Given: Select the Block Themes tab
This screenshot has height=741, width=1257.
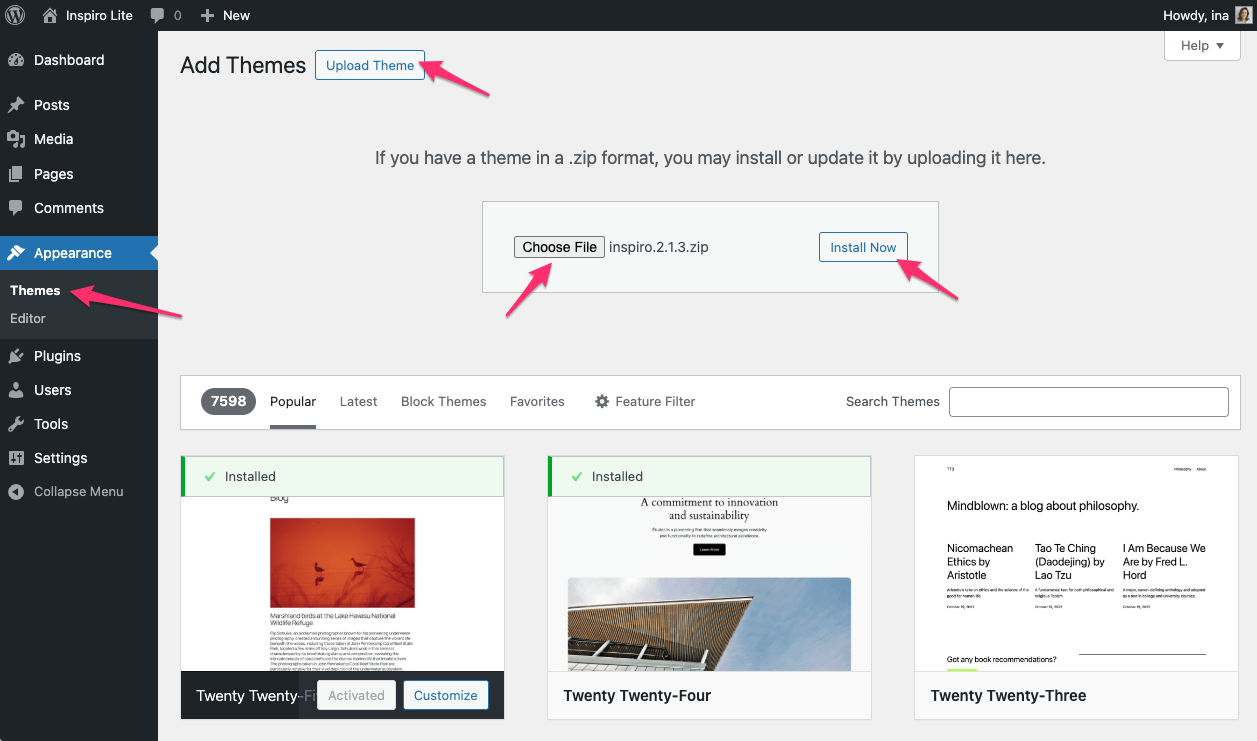Looking at the screenshot, I should pyautogui.click(x=443, y=401).
